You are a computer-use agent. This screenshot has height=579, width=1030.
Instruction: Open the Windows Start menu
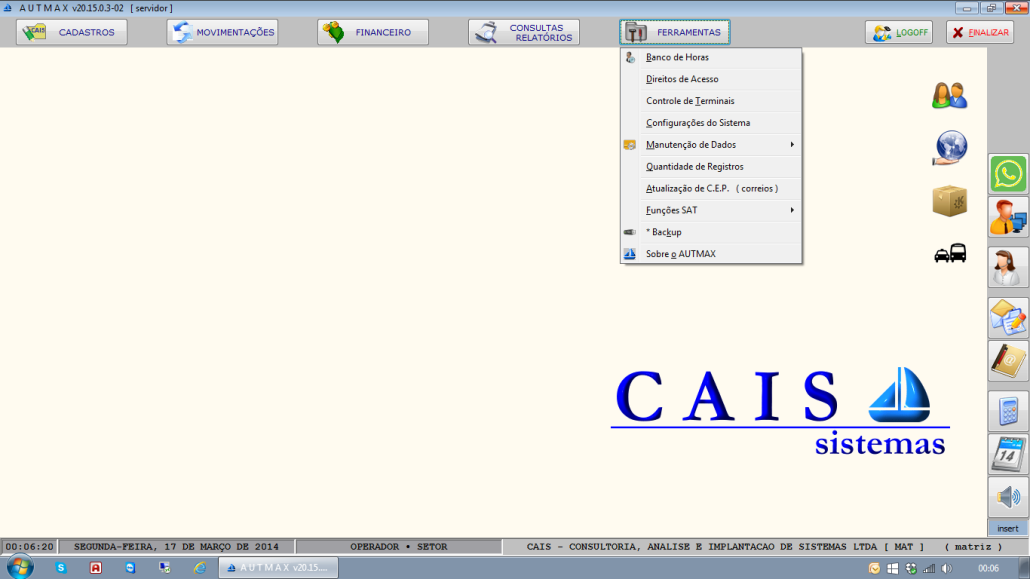[20, 567]
